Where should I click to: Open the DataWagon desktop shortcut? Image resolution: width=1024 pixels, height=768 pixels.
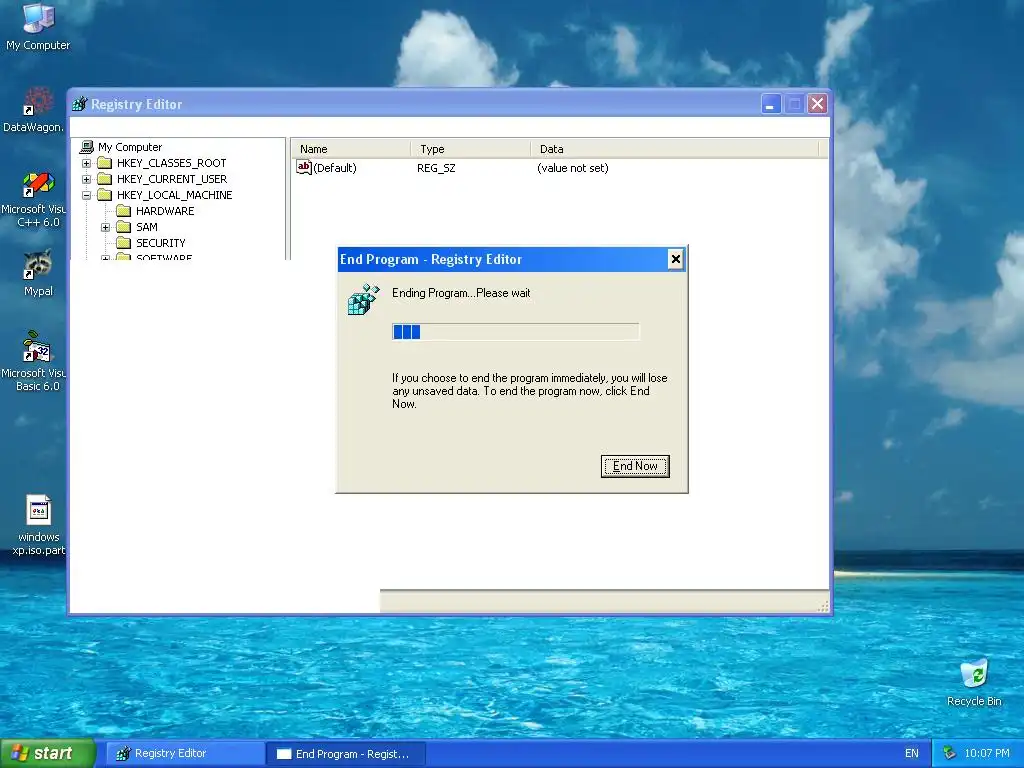(34, 109)
